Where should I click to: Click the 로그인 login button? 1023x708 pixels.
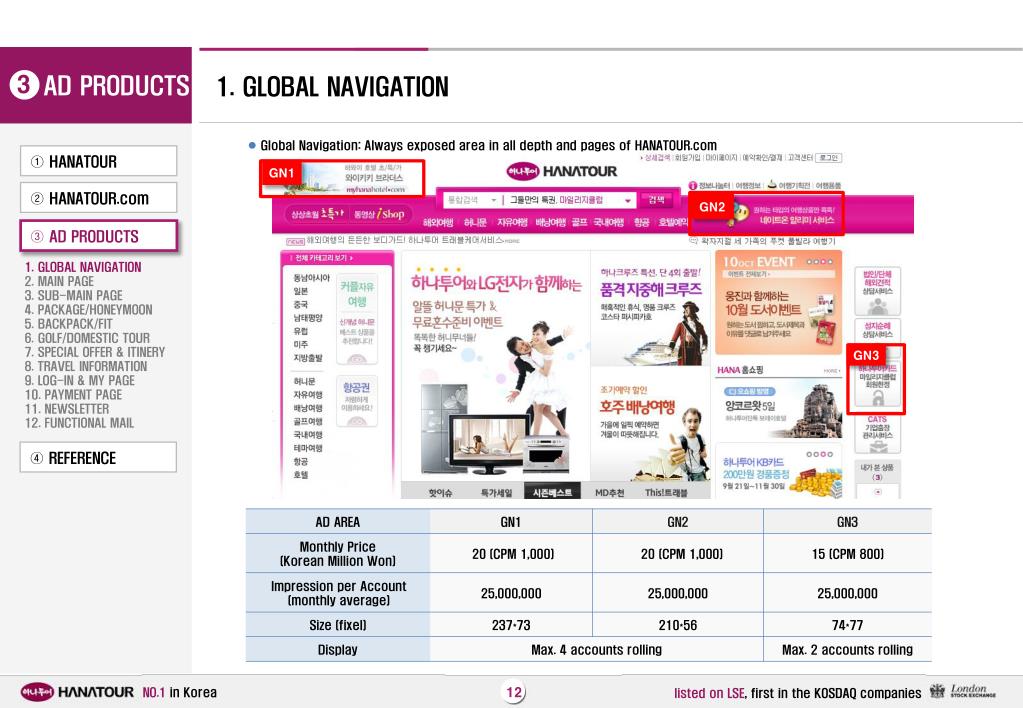[x=829, y=158]
